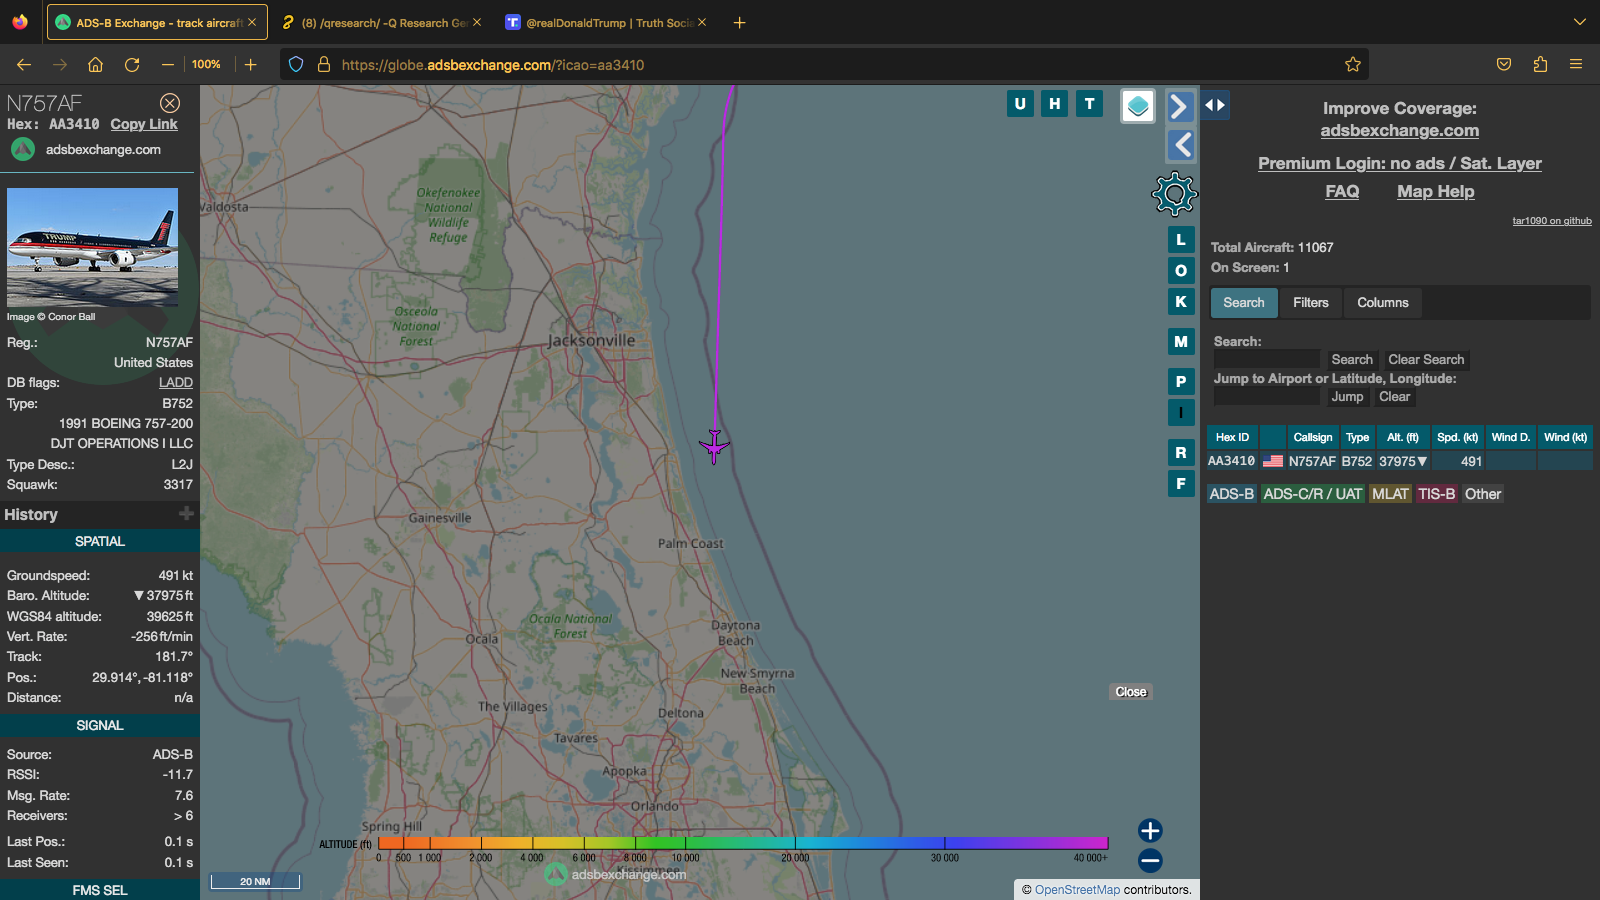Click the Copy Link link
The image size is (1600, 900).
tap(144, 124)
